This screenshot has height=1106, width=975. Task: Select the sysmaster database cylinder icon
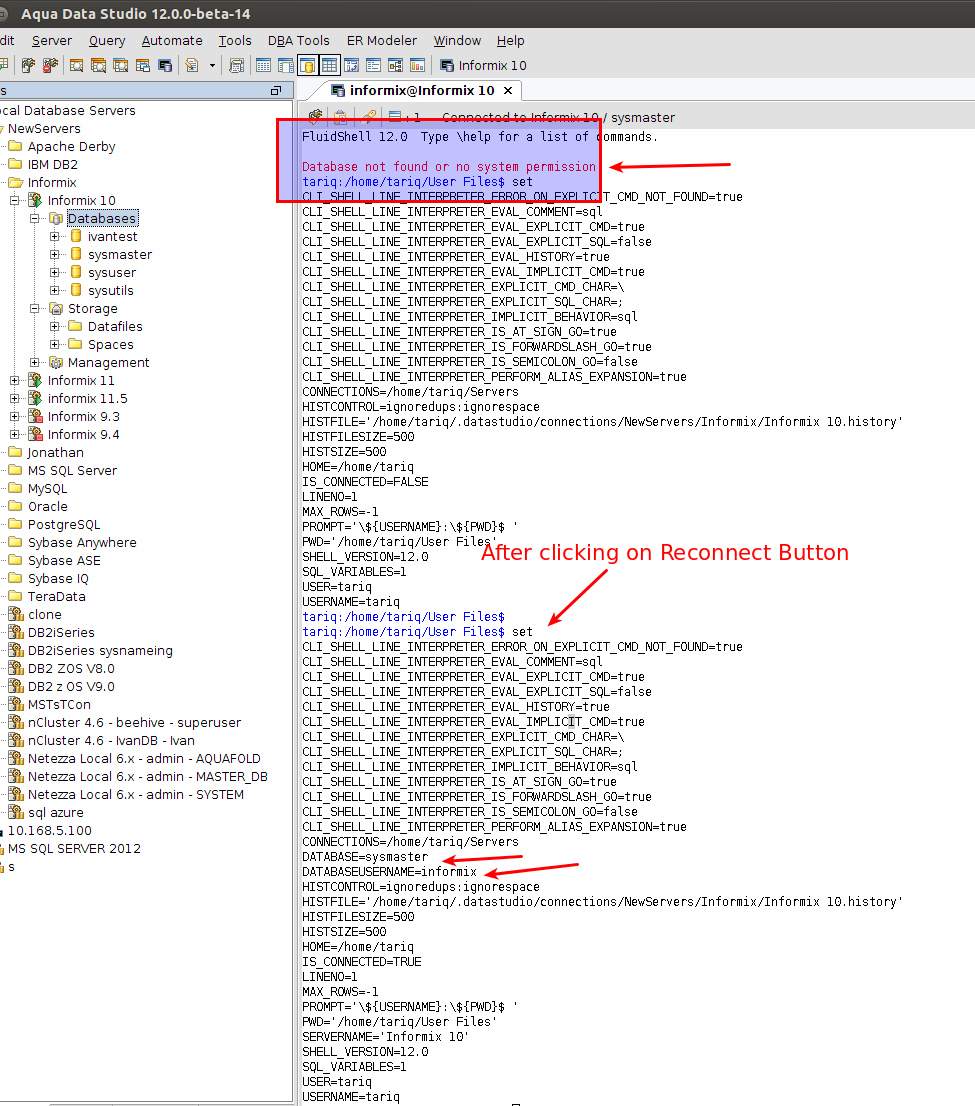[x=75, y=255]
